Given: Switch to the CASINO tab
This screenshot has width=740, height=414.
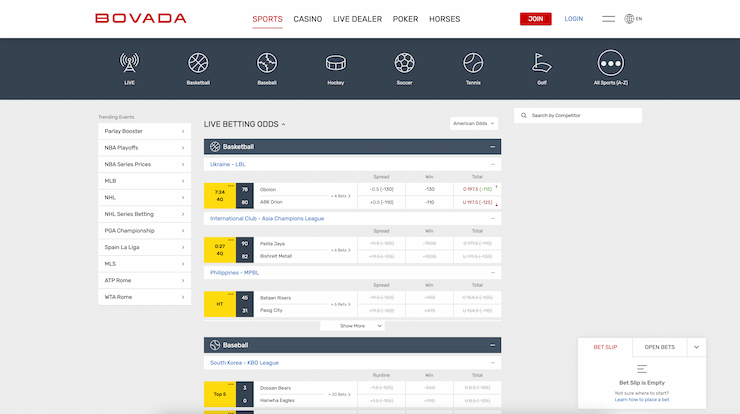Looking at the screenshot, I should click(x=308, y=19).
